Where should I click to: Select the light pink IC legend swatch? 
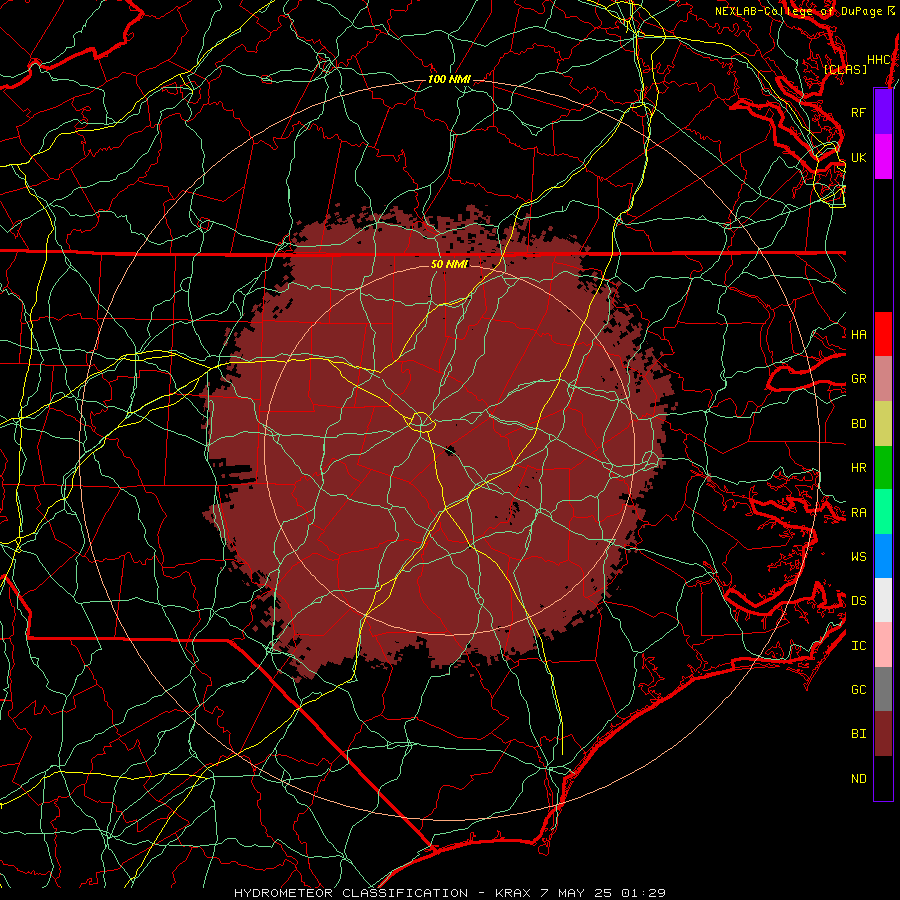coord(883,645)
